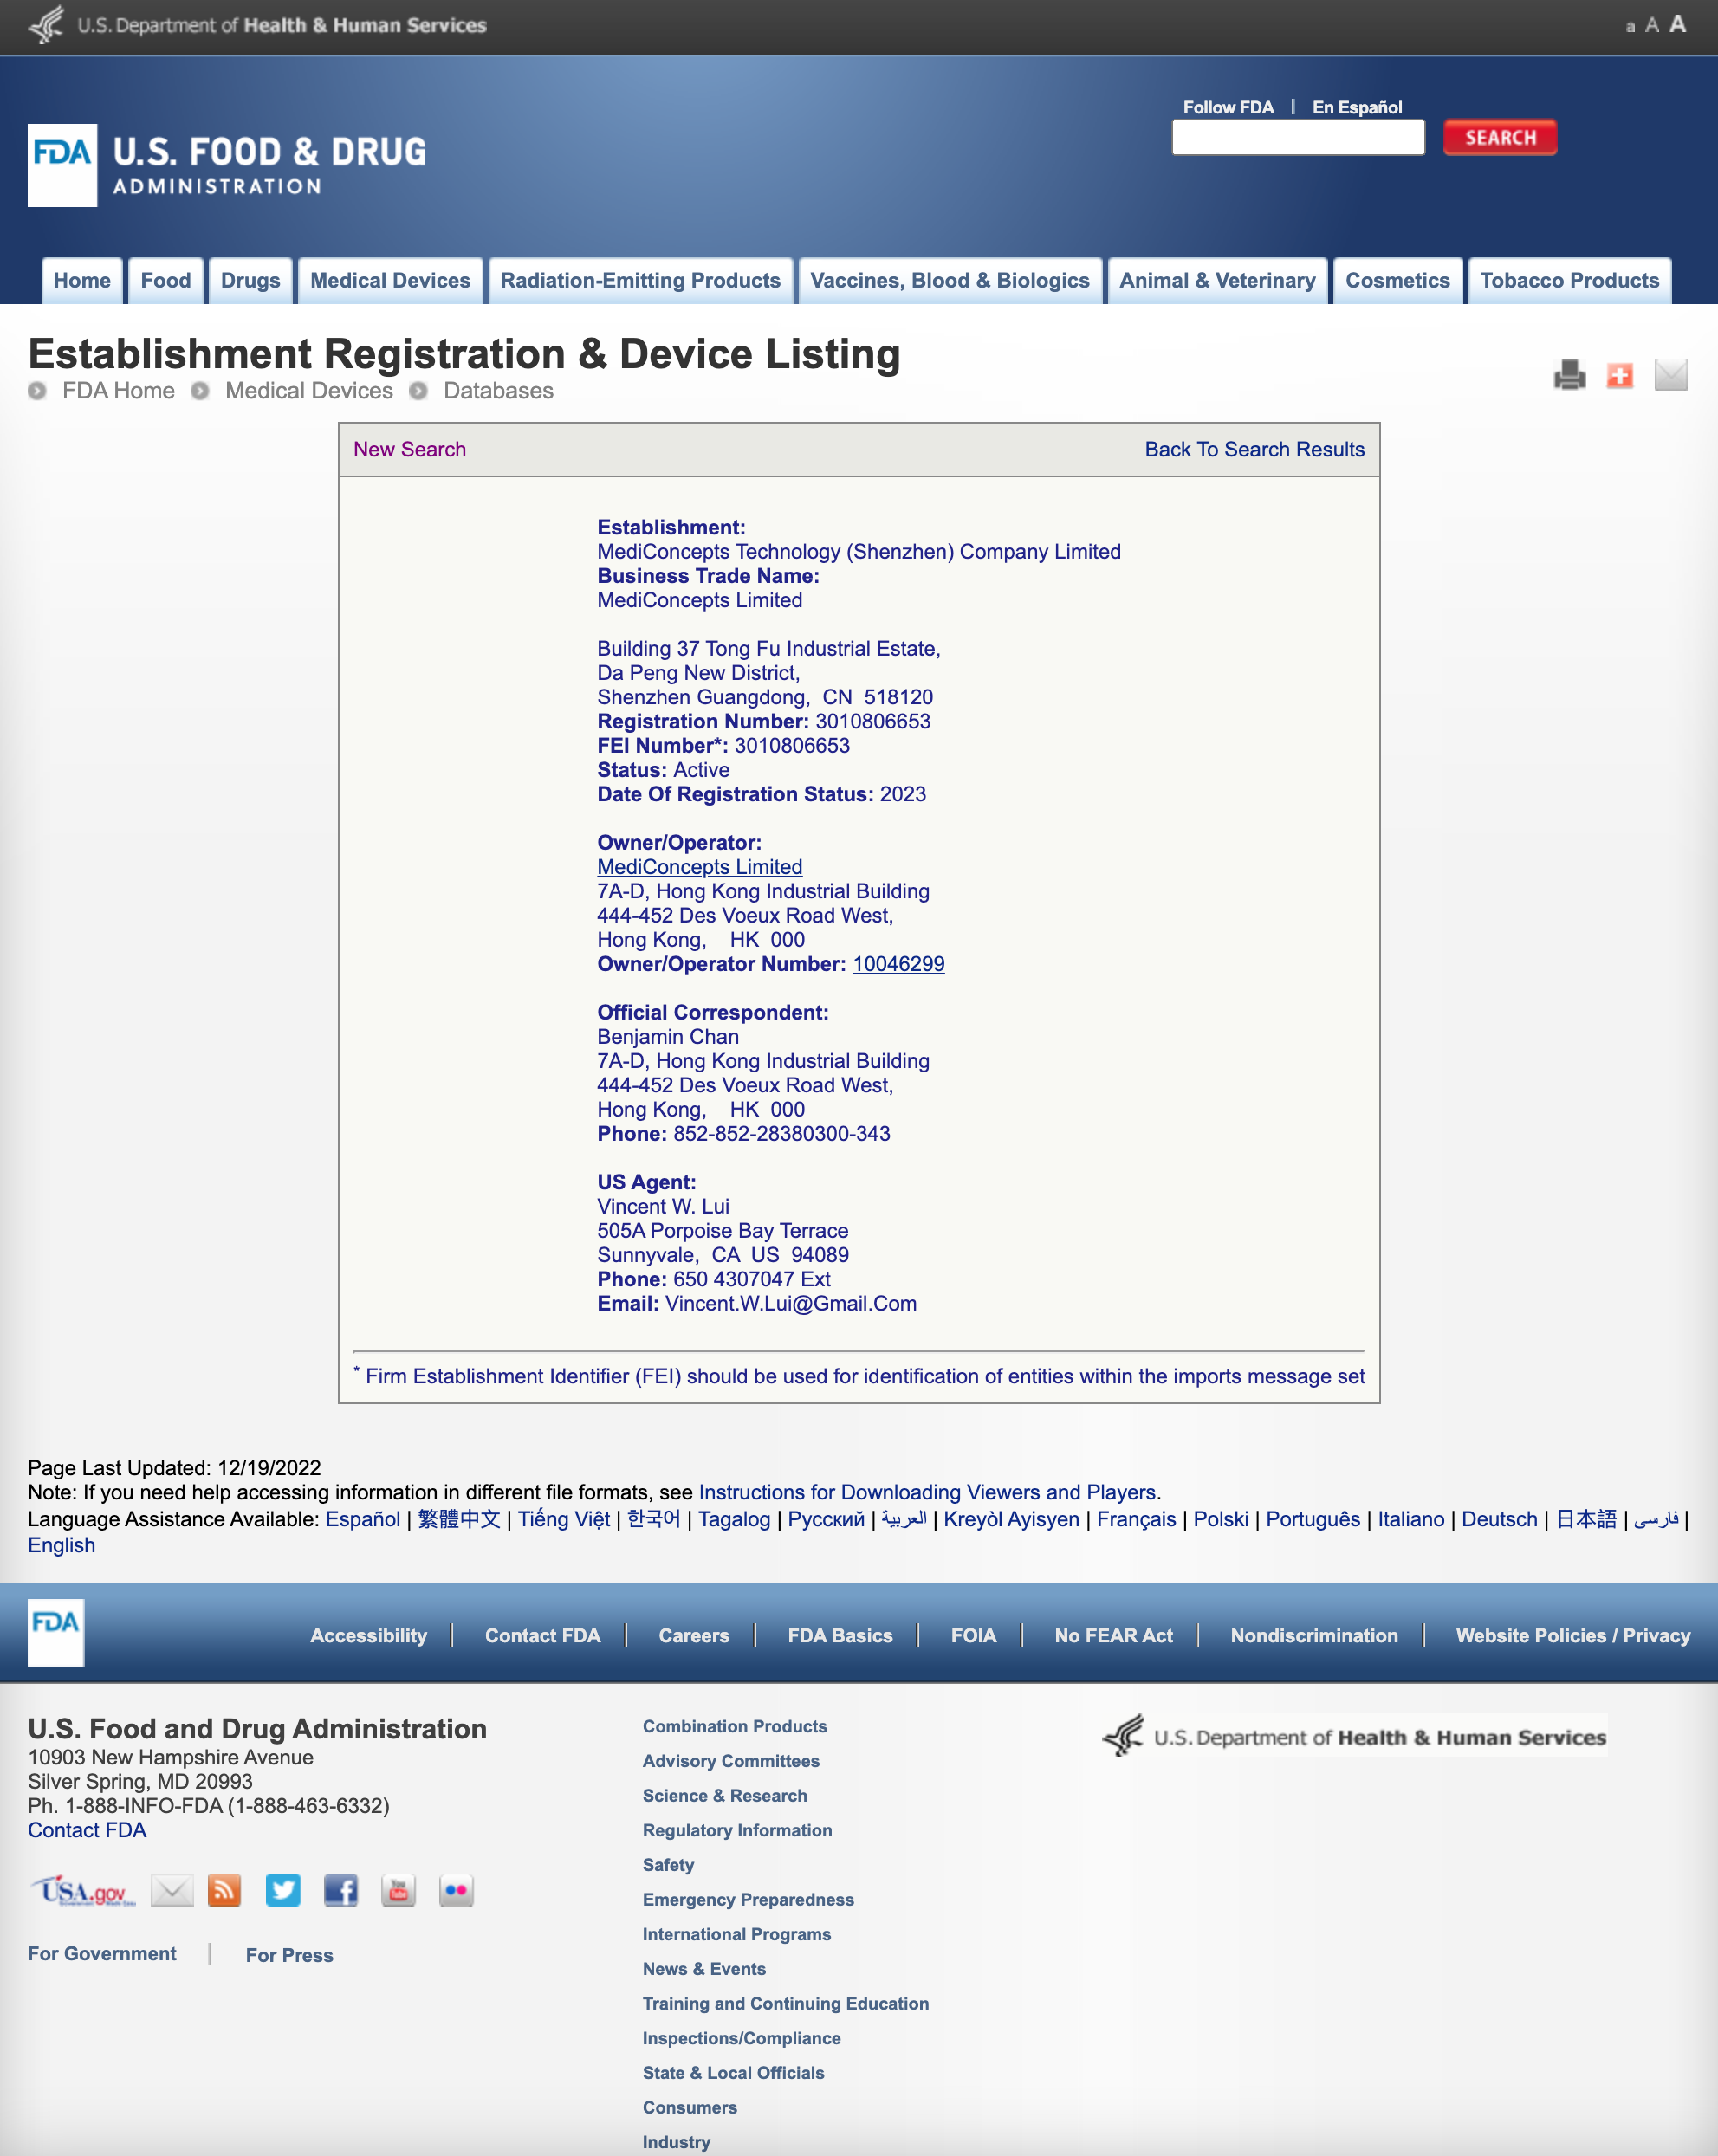Image resolution: width=1718 pixels, height=2156 pixels.
Task: Click the New Search link
Action: (409, 449)
